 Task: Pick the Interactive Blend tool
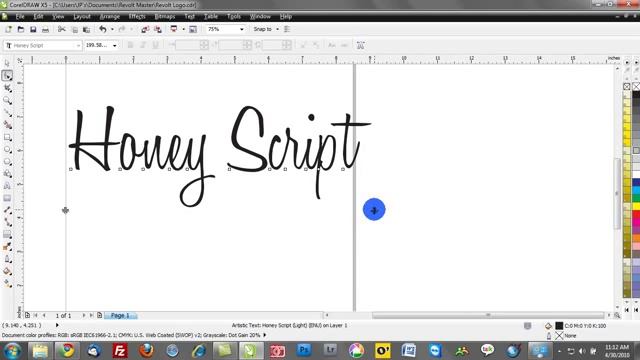click(7, 235)
